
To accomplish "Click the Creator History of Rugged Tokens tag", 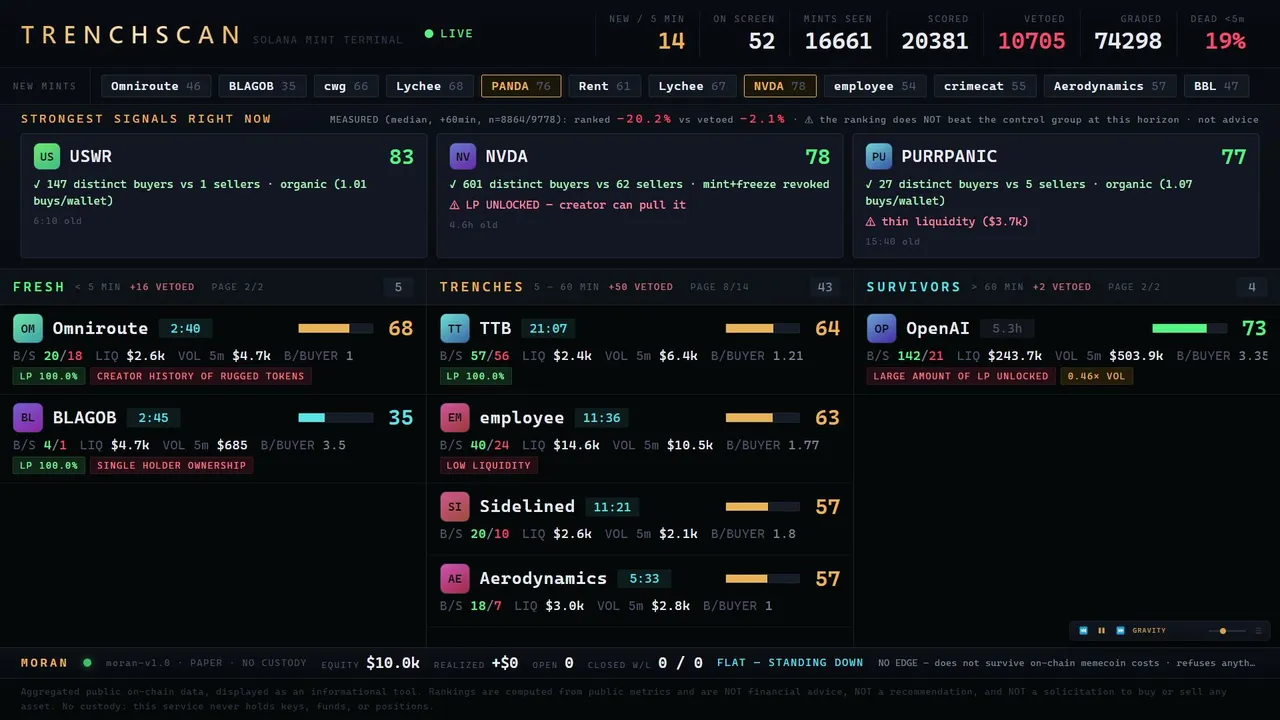I will click(201, 376).
